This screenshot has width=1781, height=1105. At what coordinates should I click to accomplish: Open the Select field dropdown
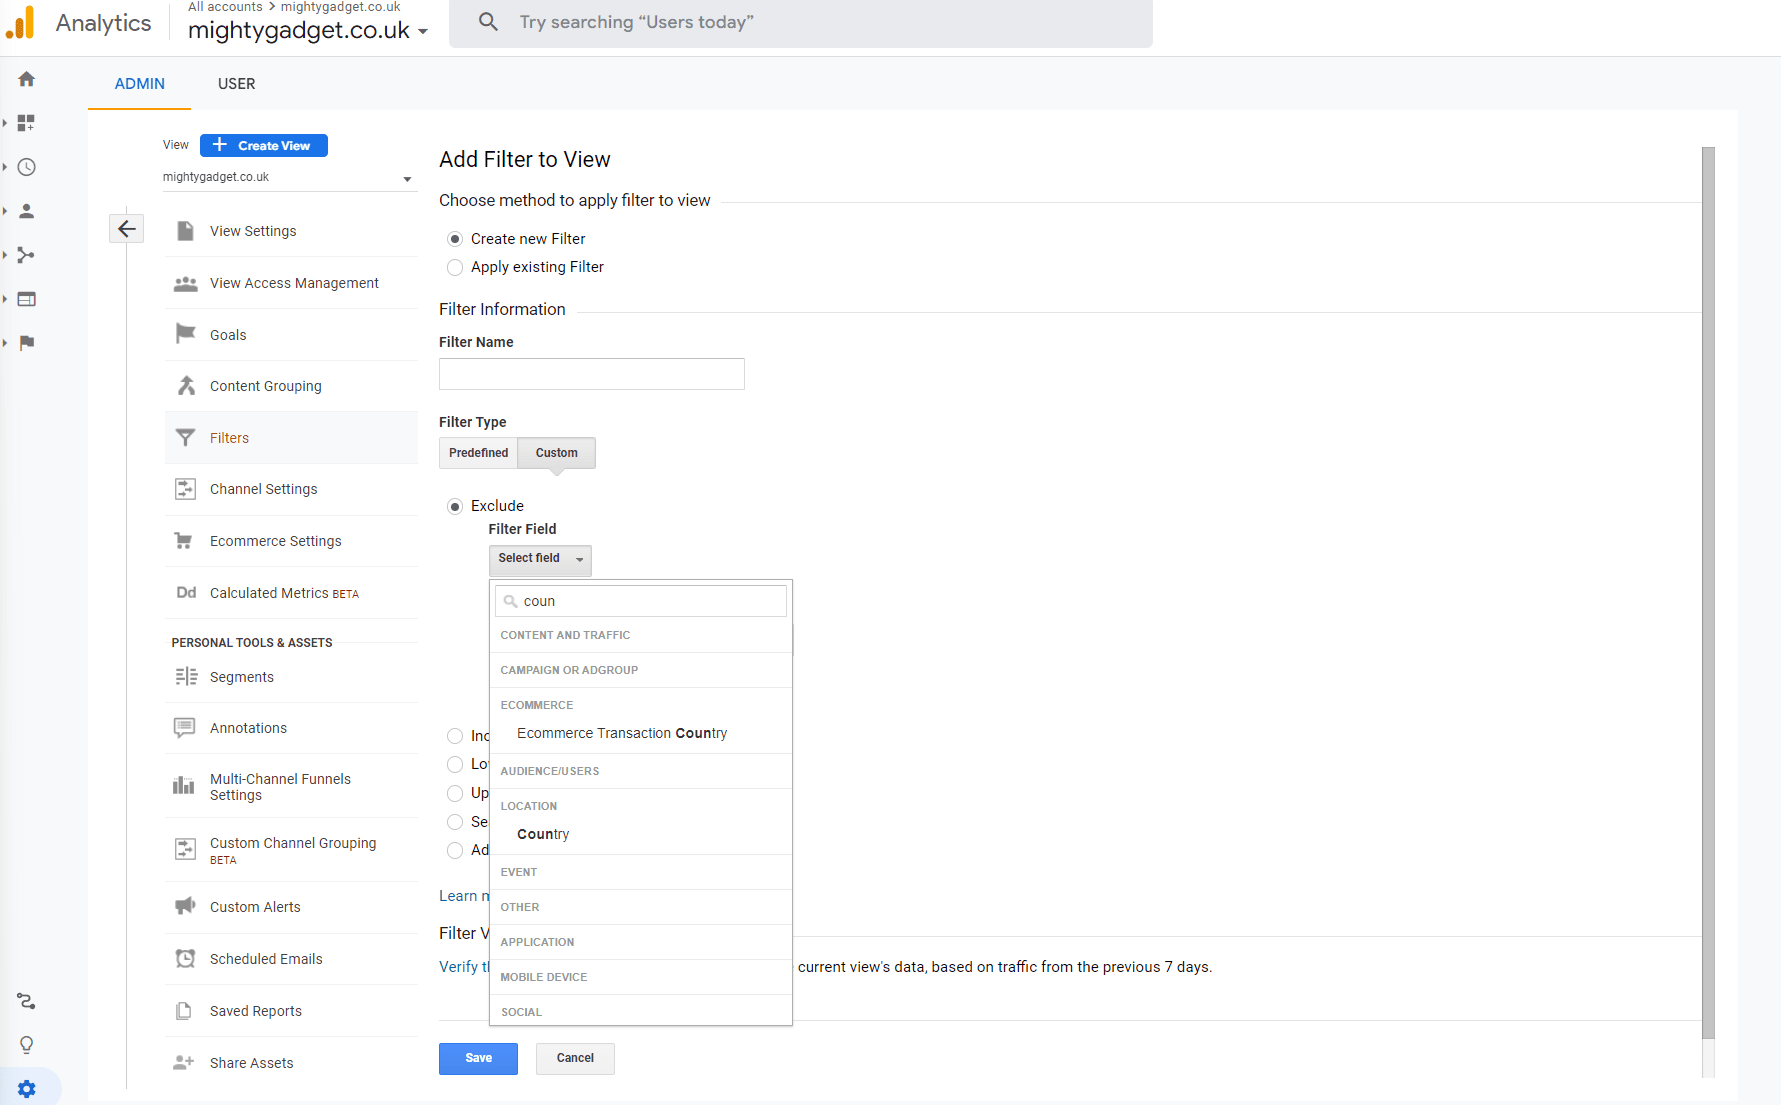[540, 559]
